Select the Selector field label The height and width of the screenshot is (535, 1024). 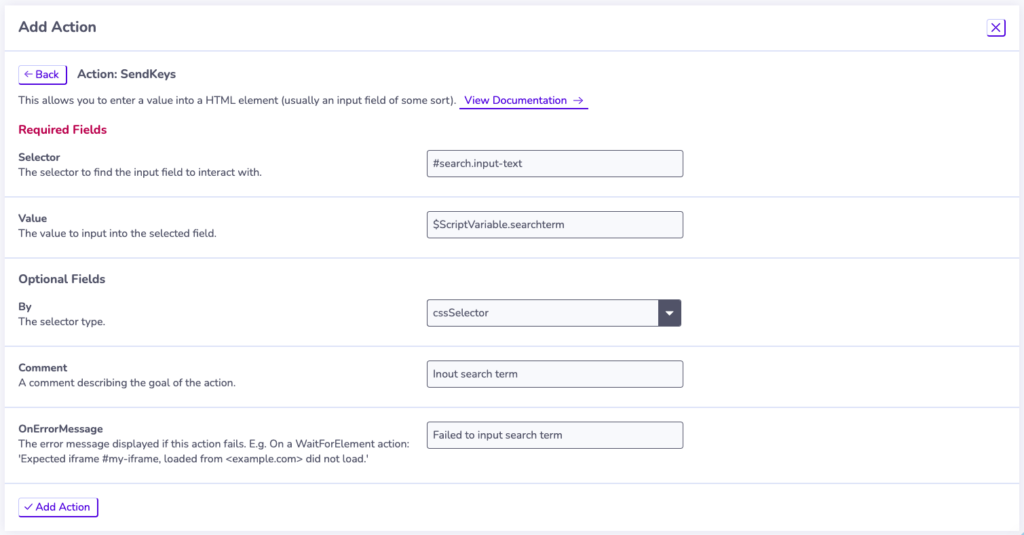(x=39, y=157)
